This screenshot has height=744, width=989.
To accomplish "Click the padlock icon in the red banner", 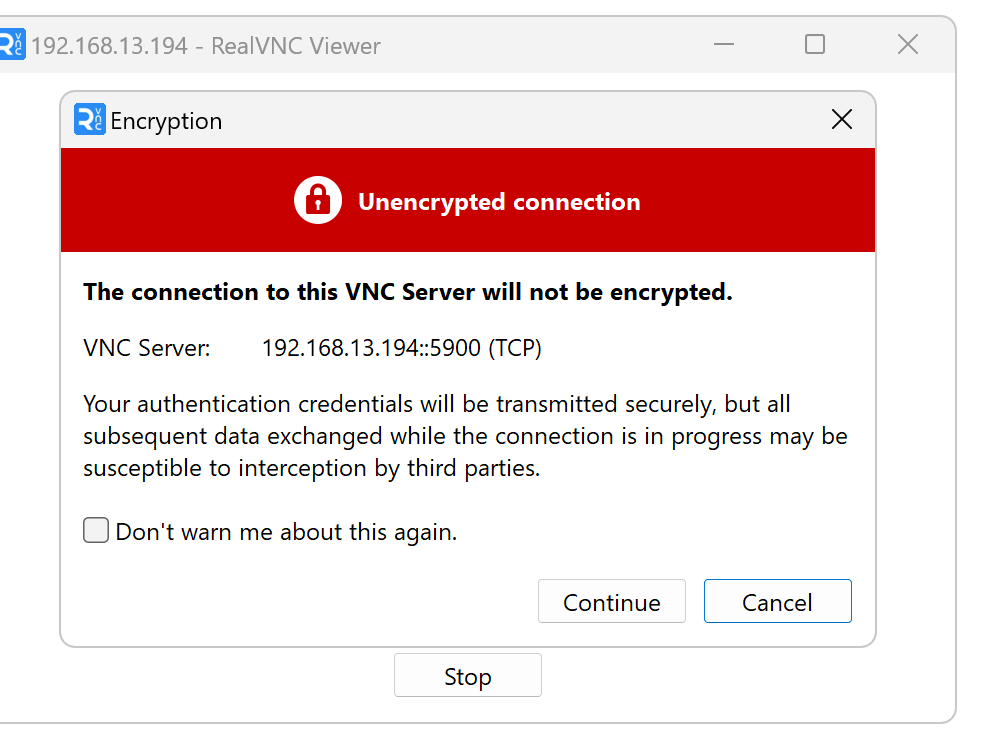I will [318, 201].
